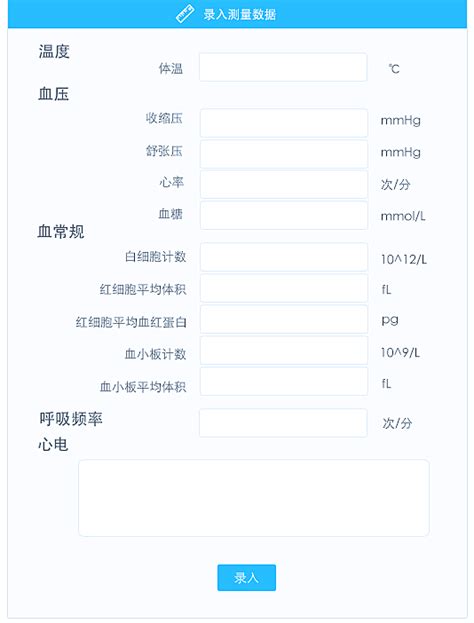Click the 血小板平均体积 input field

pyautogui.click(x=284, y=381)
